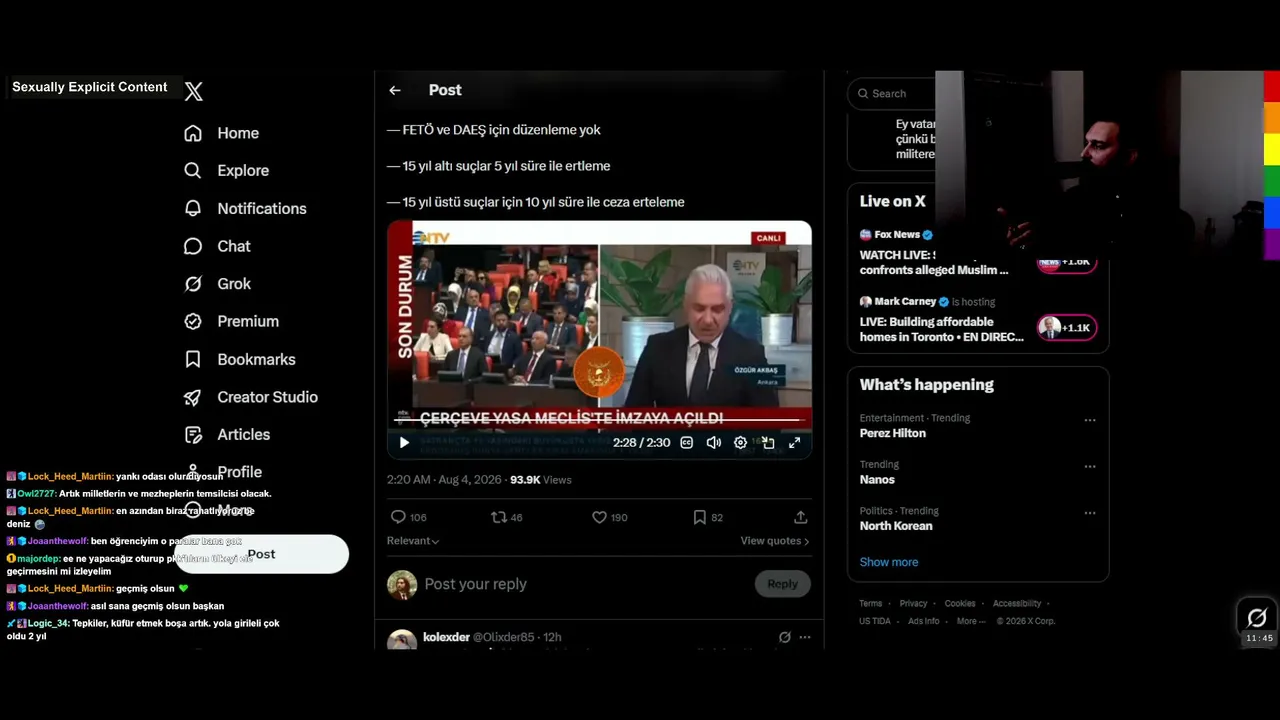Screen dimensions: 1280x720
Task: Click the video progress bar
Action: click(599, 421)
